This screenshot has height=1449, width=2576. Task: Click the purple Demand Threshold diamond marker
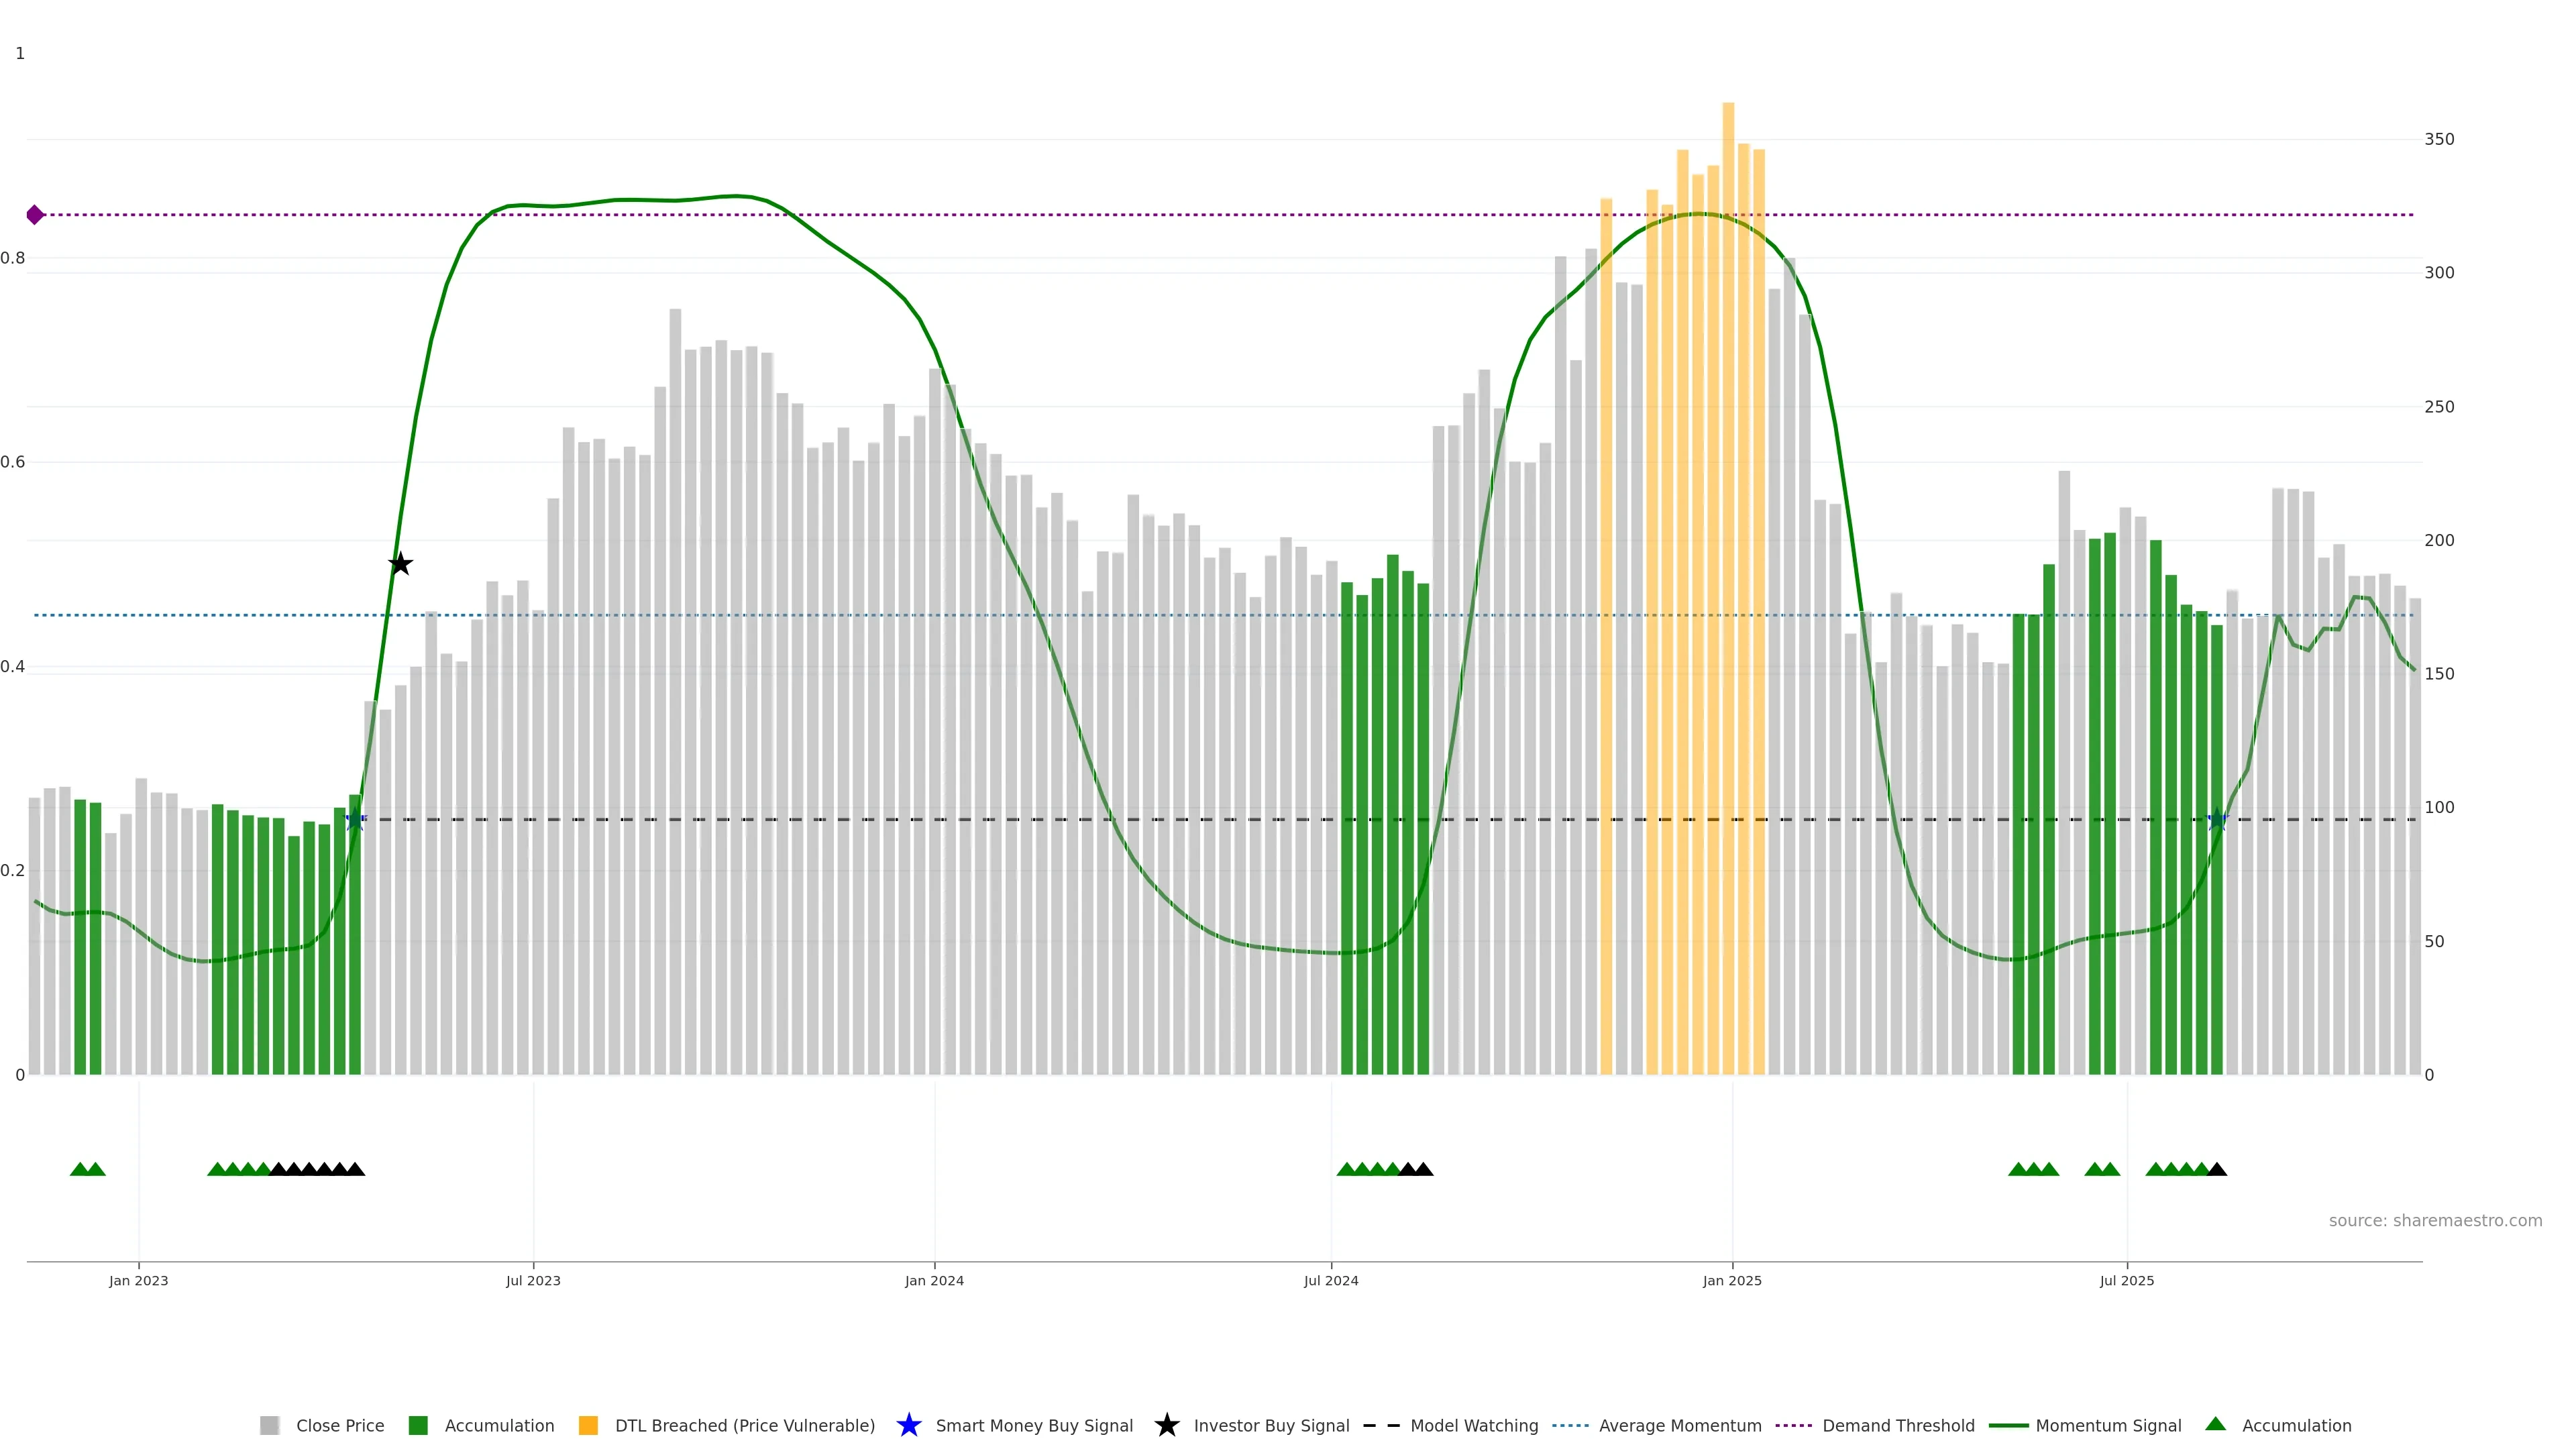[35, 215]
